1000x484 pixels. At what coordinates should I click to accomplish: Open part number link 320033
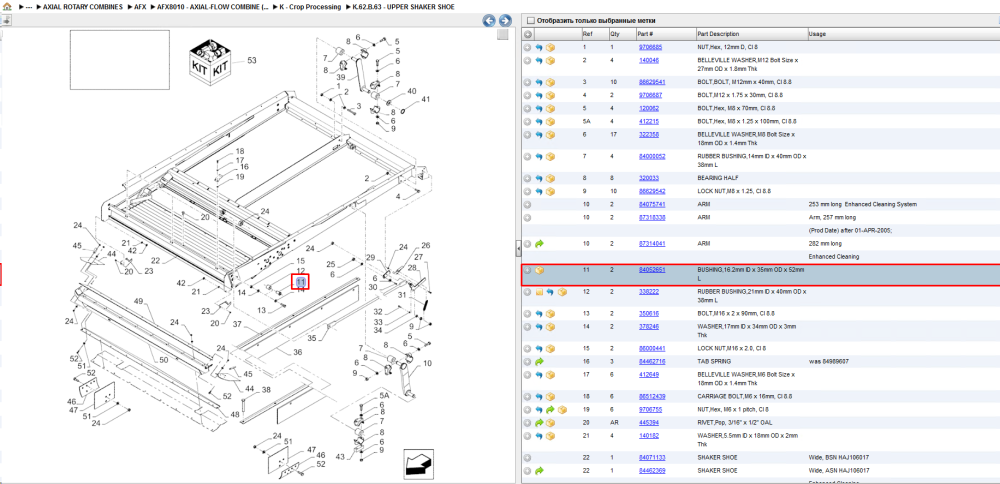(x=649, y=178)
